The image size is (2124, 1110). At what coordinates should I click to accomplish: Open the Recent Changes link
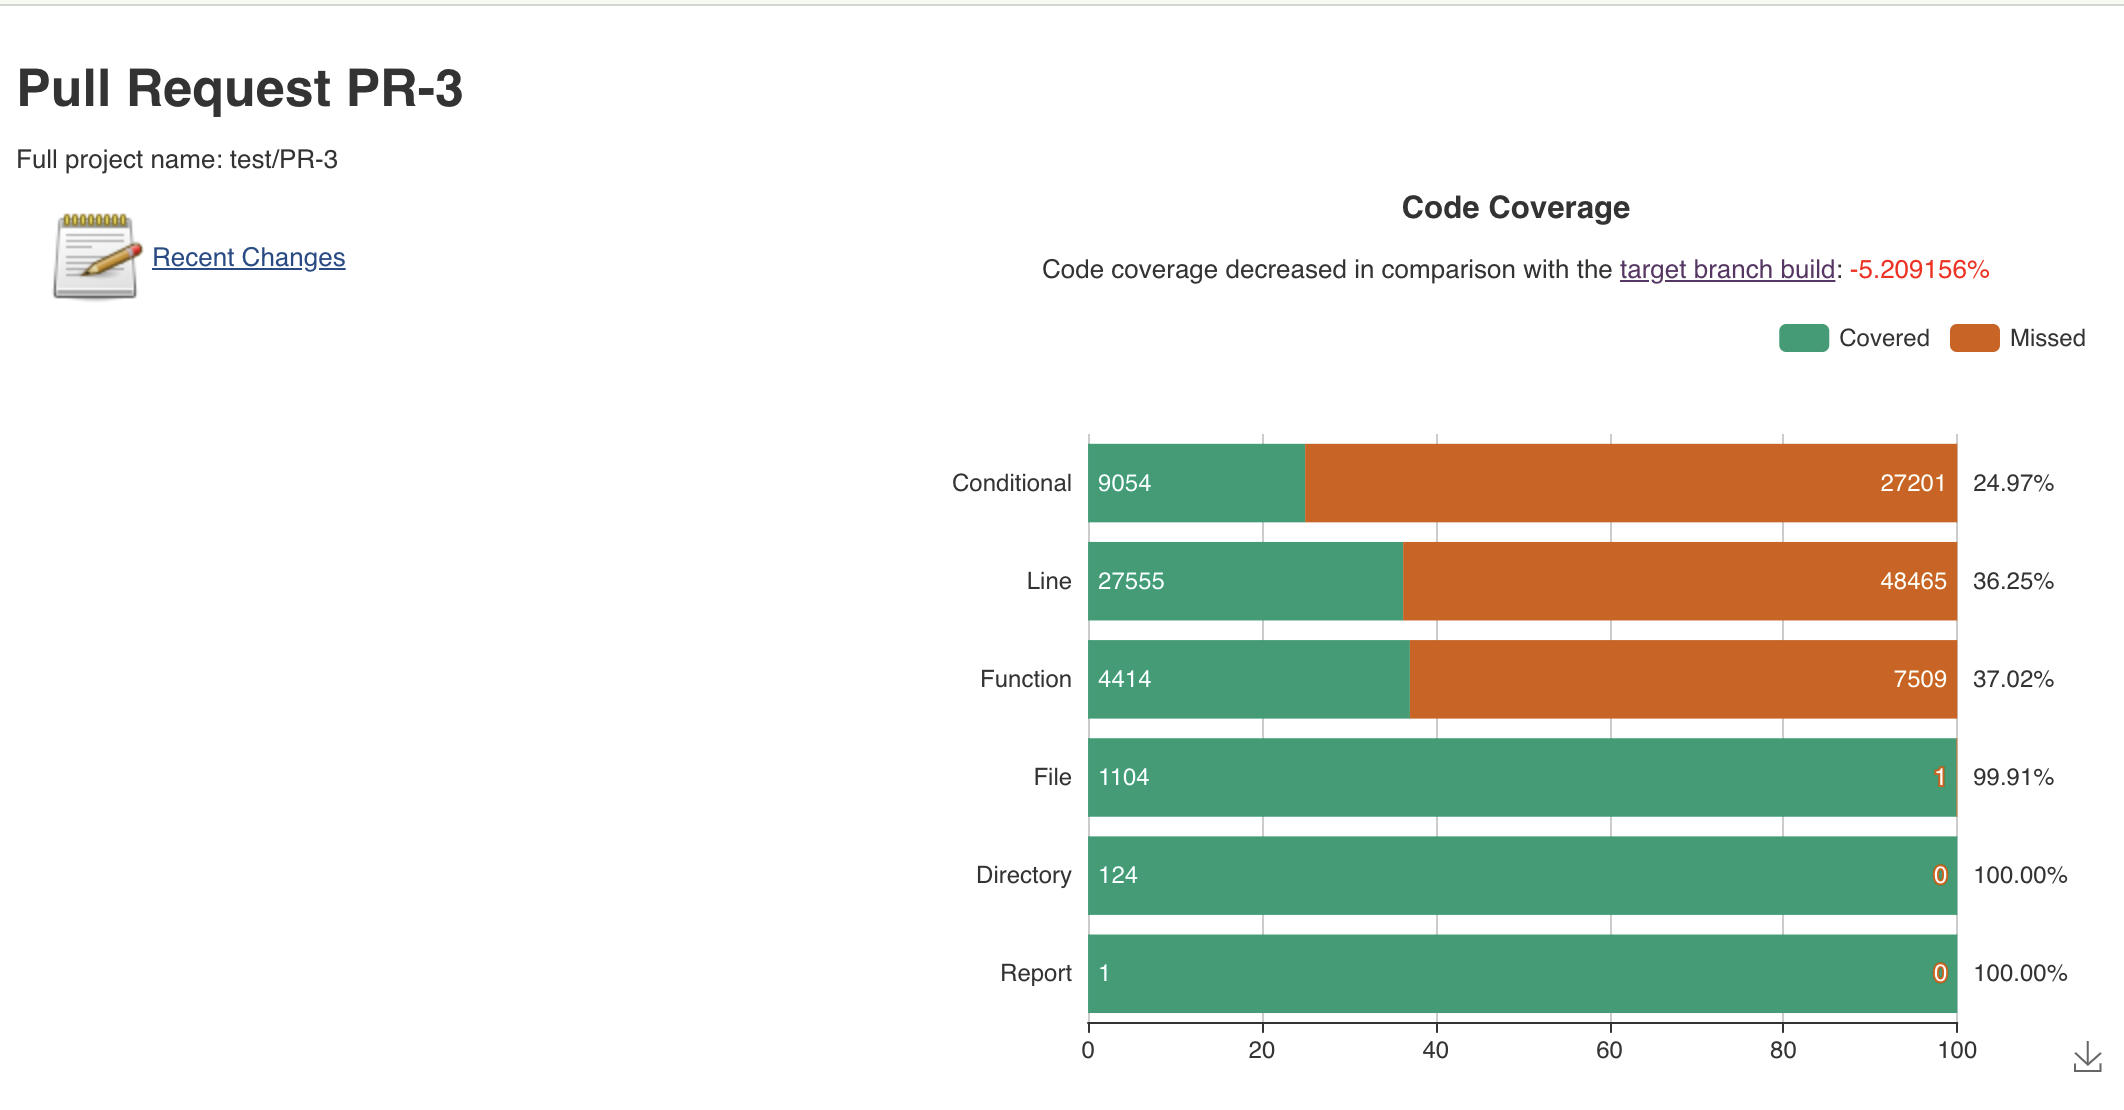[248, 257]
